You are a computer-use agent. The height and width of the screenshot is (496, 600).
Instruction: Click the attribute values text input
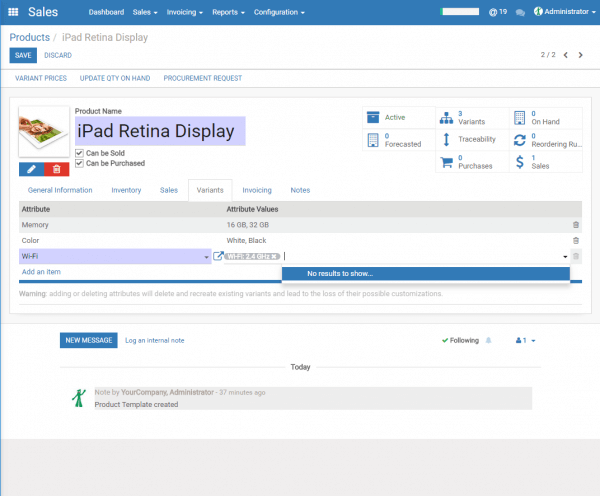tap(421, 256)
